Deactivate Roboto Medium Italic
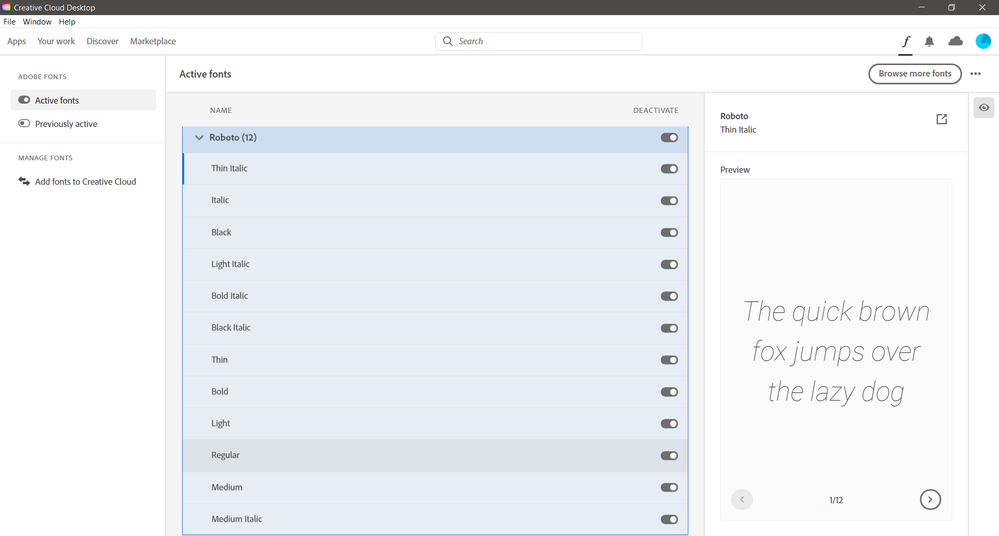Image resolution: width=999 pixels, height=536 pixels. pyautogui.click(x=669, y=519)
